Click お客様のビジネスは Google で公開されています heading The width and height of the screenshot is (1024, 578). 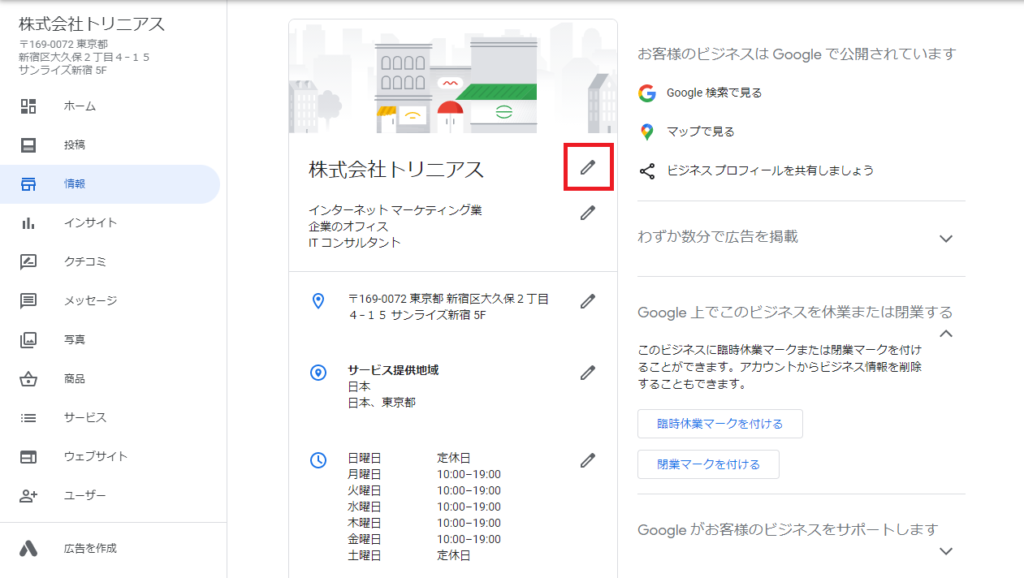pyautogui.click(x=797, y=54)
